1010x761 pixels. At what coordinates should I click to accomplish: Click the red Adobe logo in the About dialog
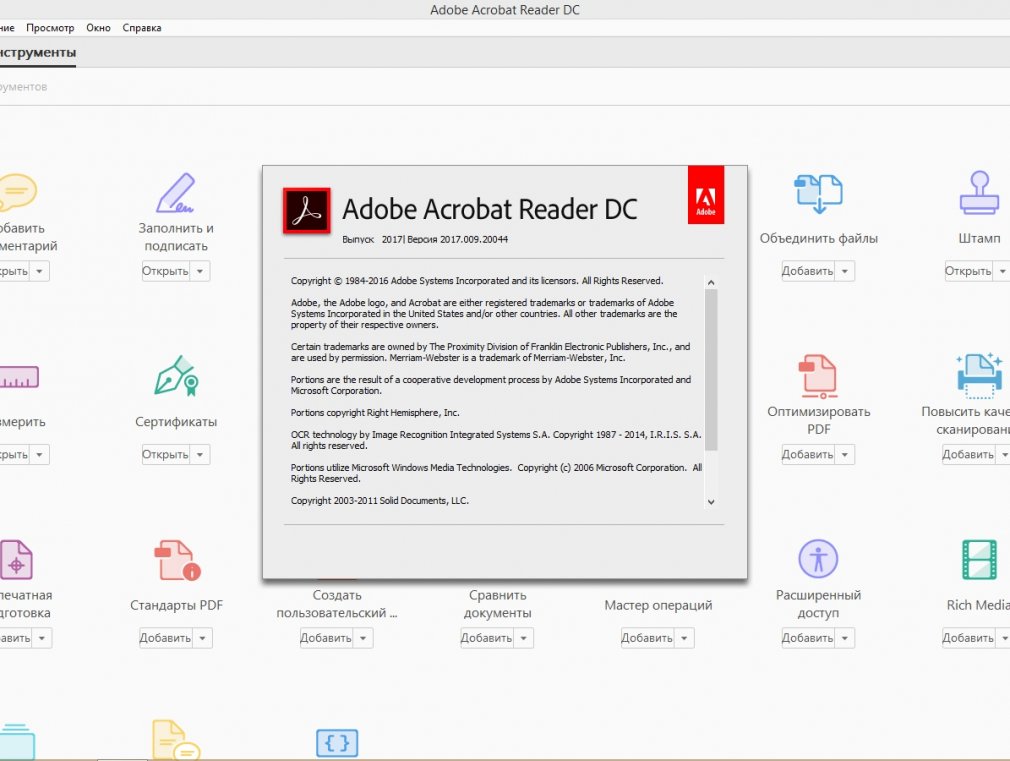706,195
